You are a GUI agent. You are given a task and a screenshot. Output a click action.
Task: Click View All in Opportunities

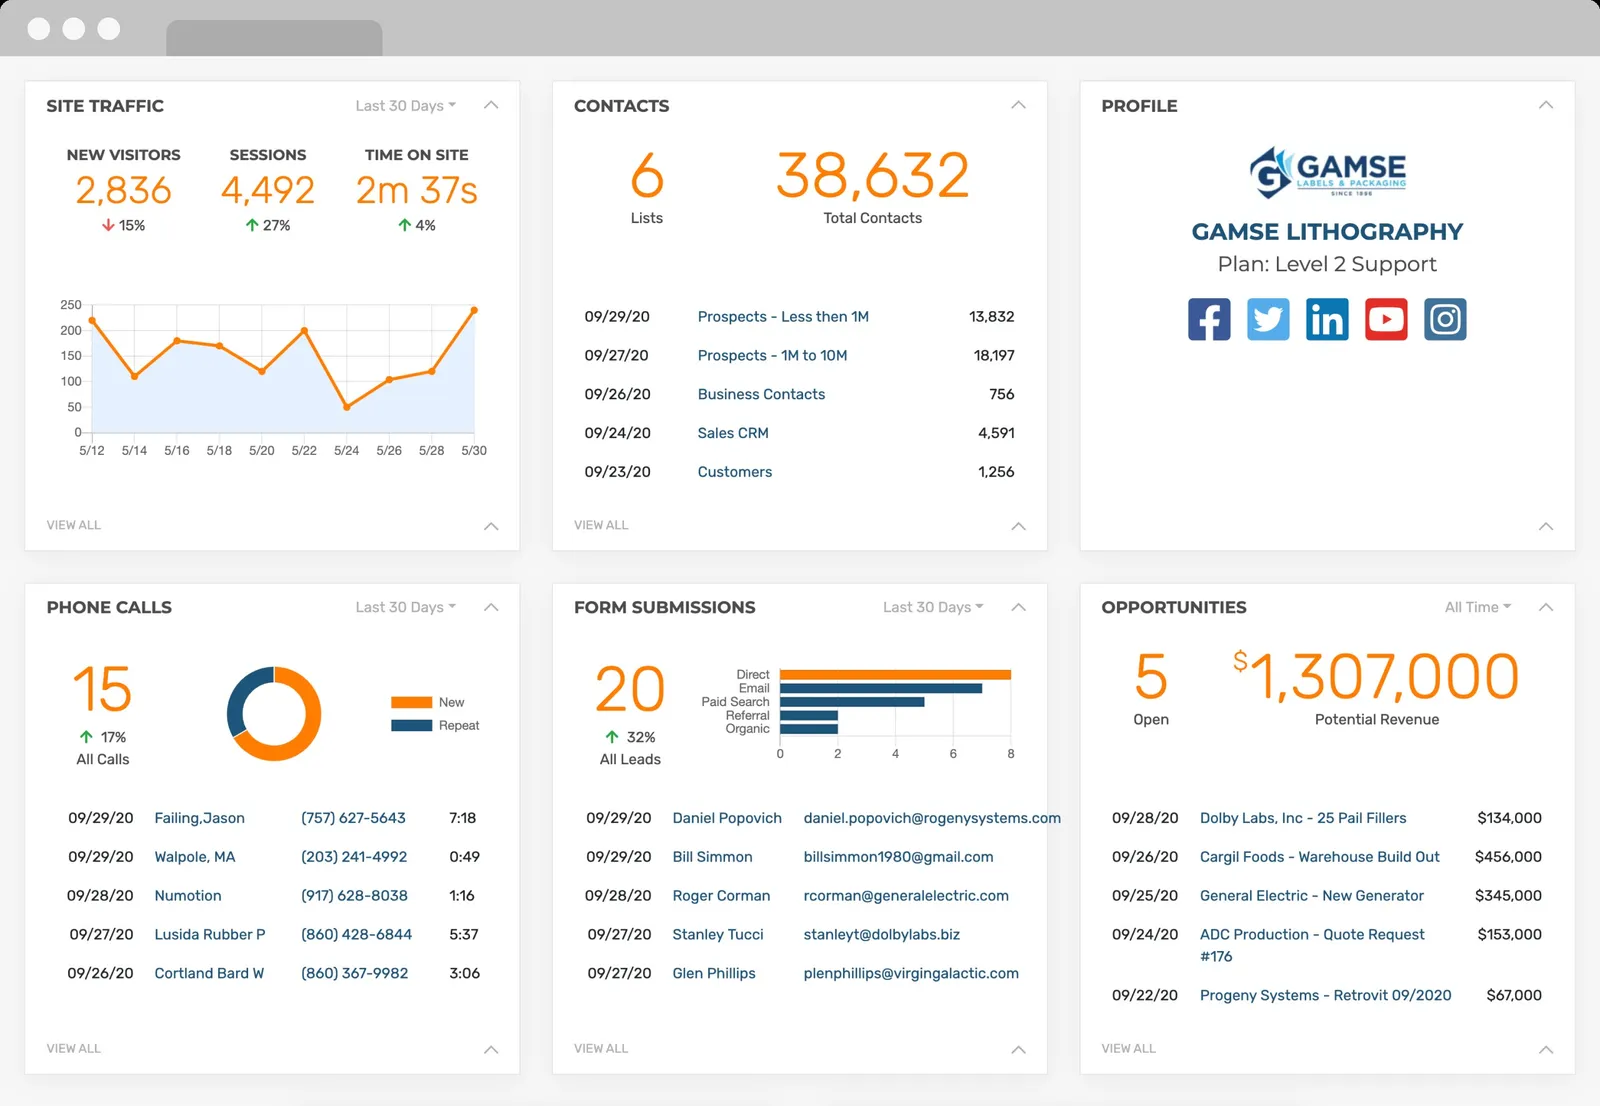pos(1129,1049)
